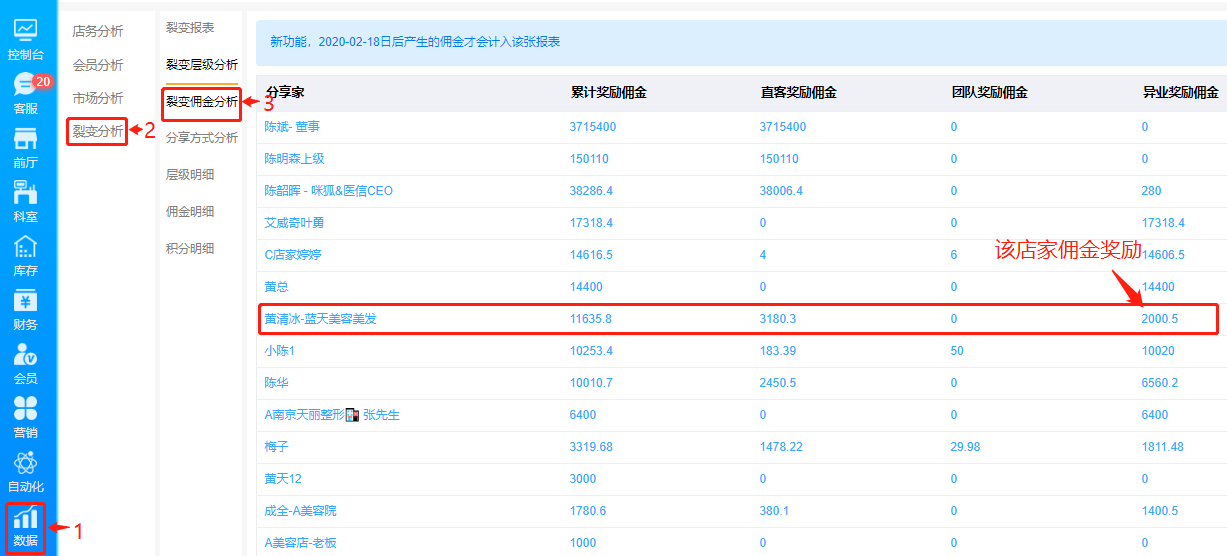Open the 佣金明细 submenu
This screenshot has width=1227, height=556.
click(x=190, y=211)
